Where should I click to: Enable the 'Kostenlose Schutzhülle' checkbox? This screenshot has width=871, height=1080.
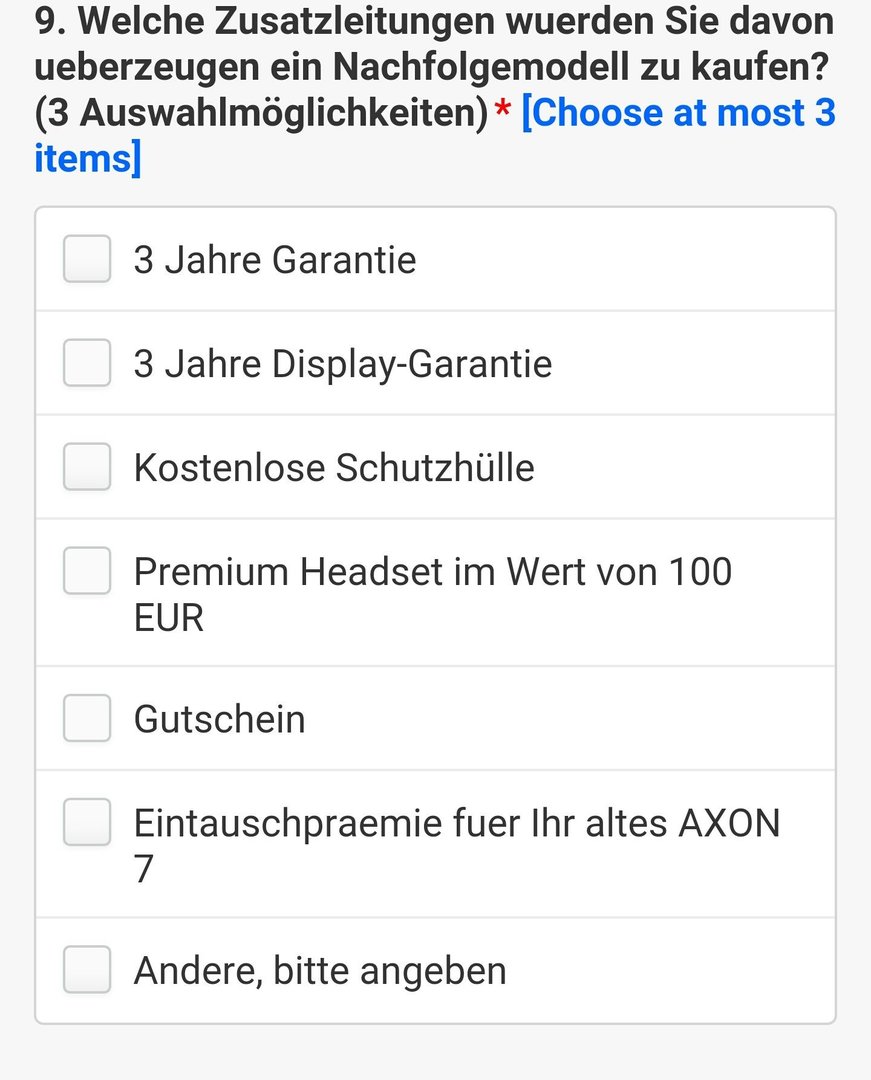point(87,467)
